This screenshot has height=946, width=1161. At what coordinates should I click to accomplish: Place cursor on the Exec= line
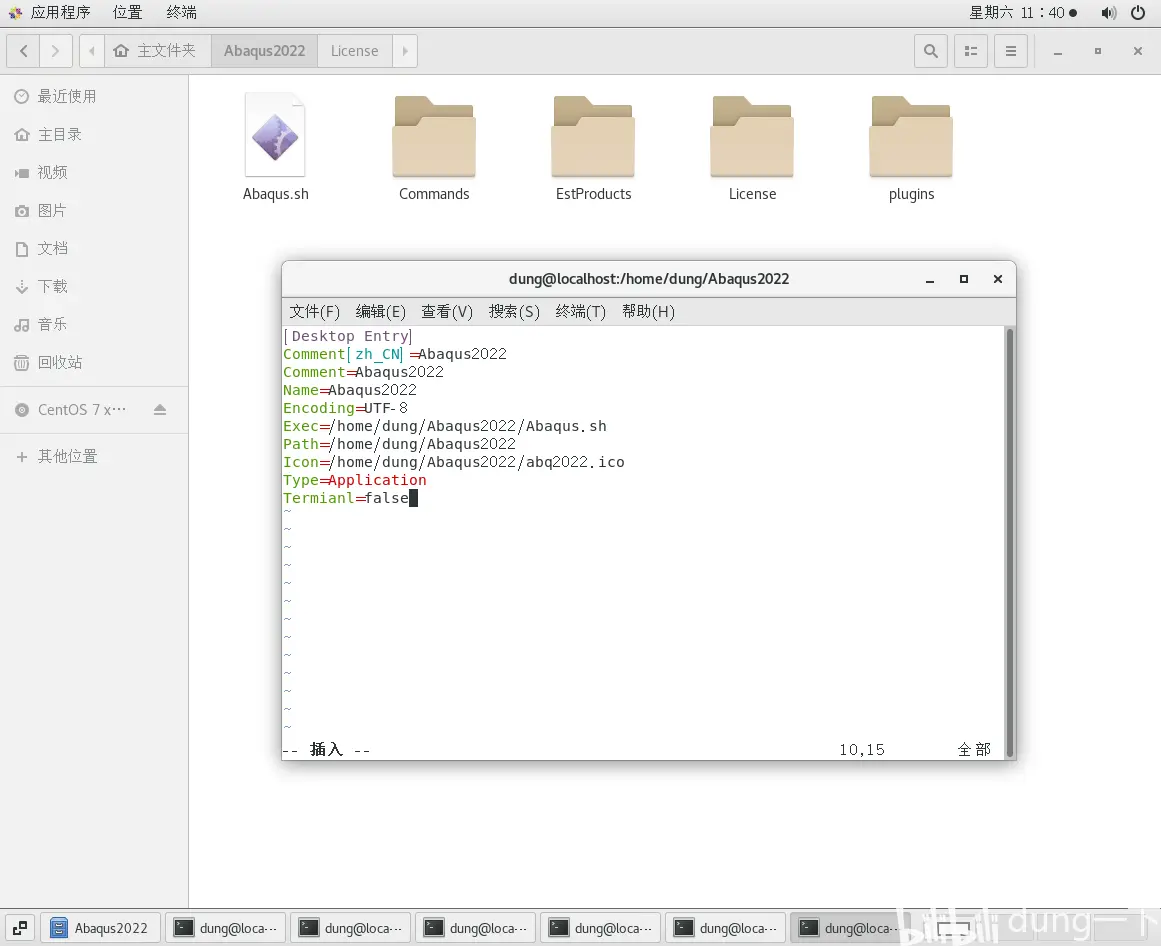click(x=444, y=426)
